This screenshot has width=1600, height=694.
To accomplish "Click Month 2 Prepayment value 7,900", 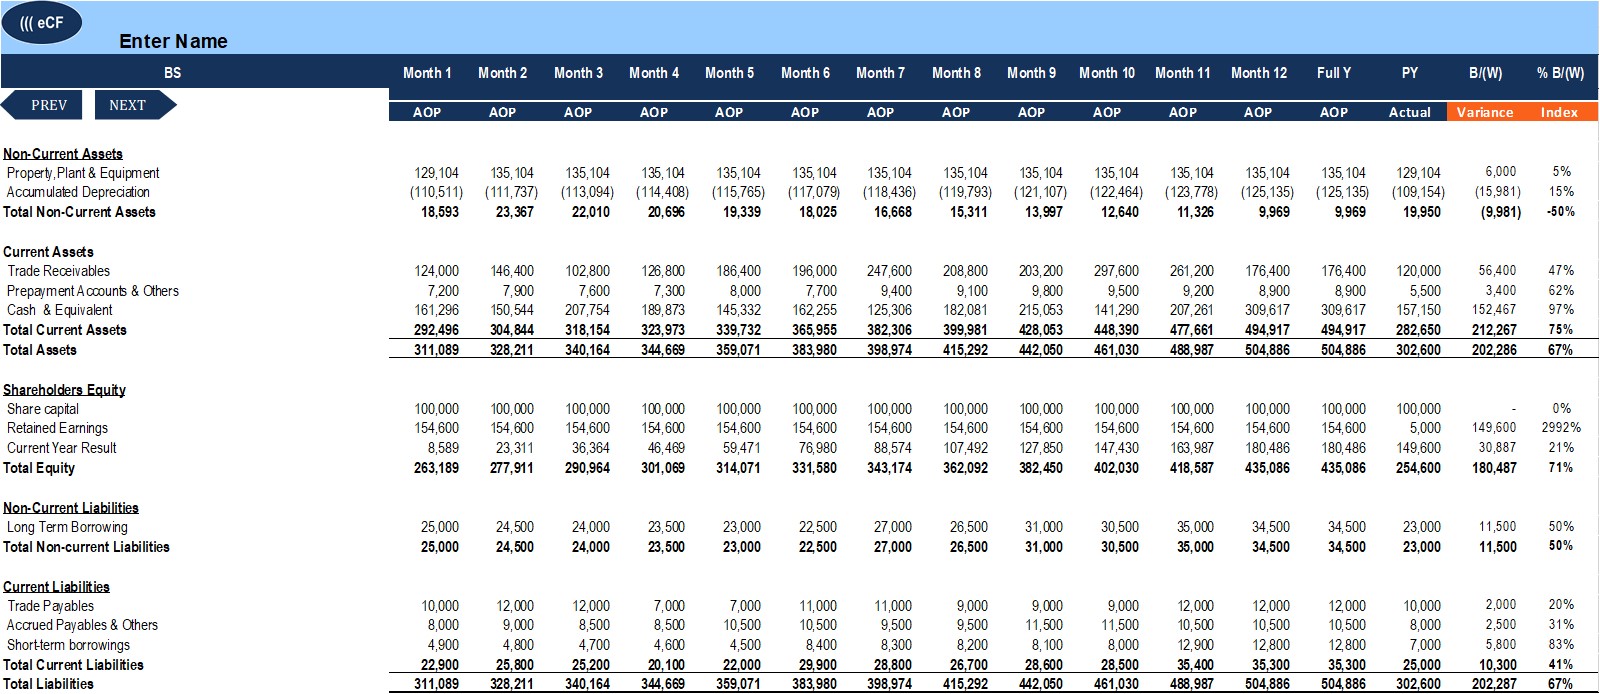I will 518,291.
